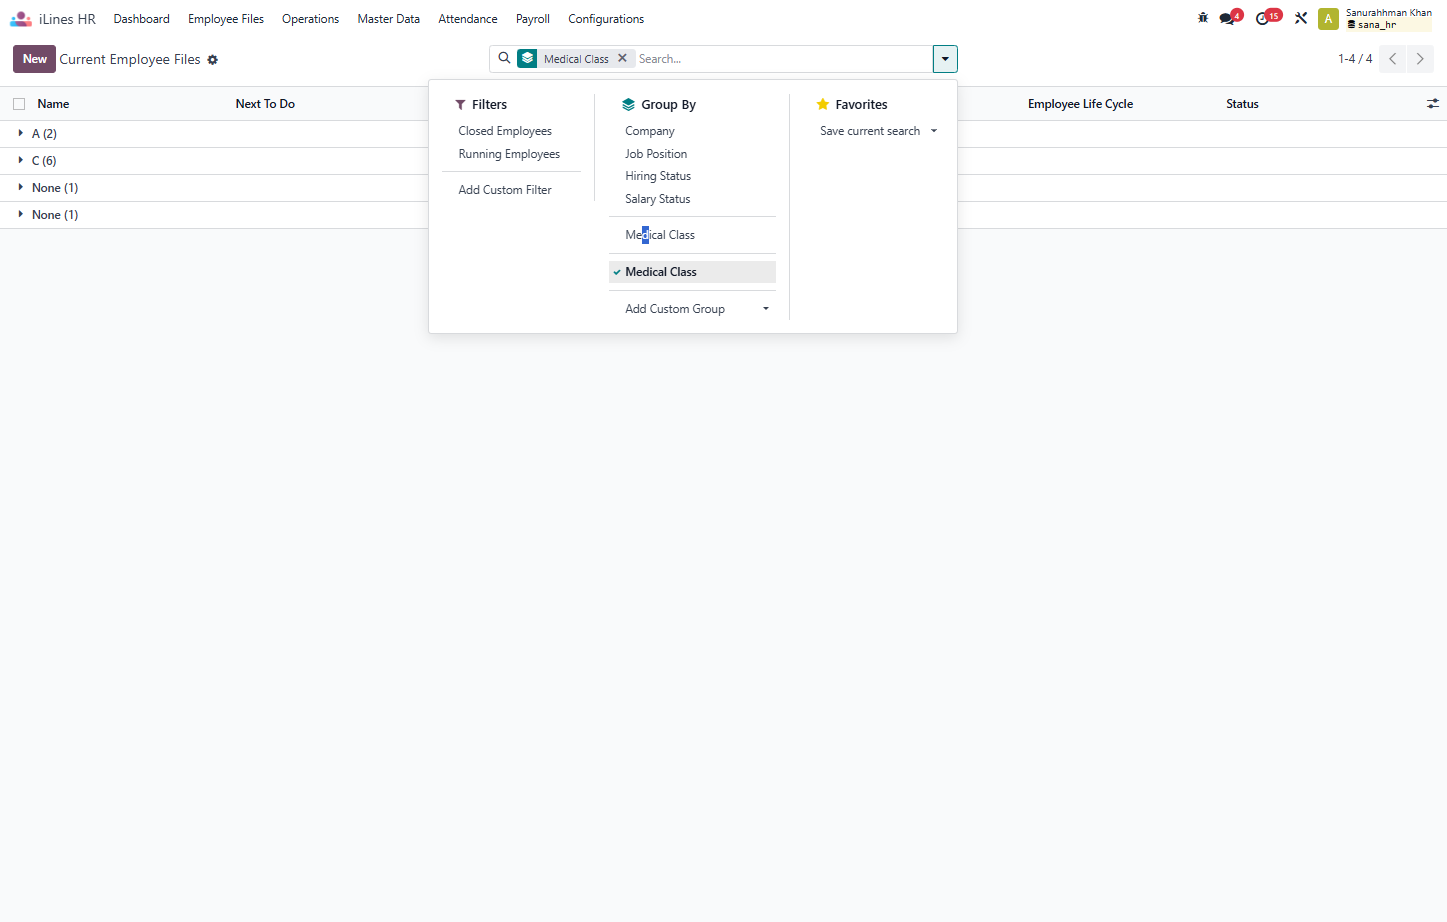Click the gear icon beside Current Employee Files

point(212,60)
